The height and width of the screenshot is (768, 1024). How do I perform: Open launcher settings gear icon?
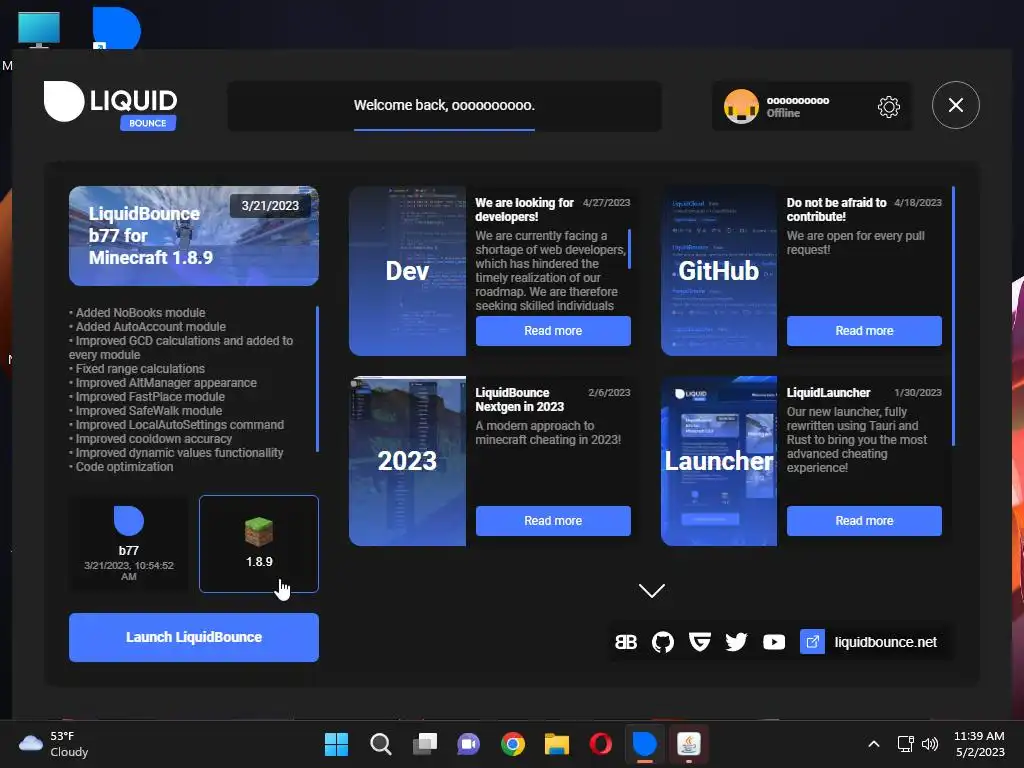point(889,106)
